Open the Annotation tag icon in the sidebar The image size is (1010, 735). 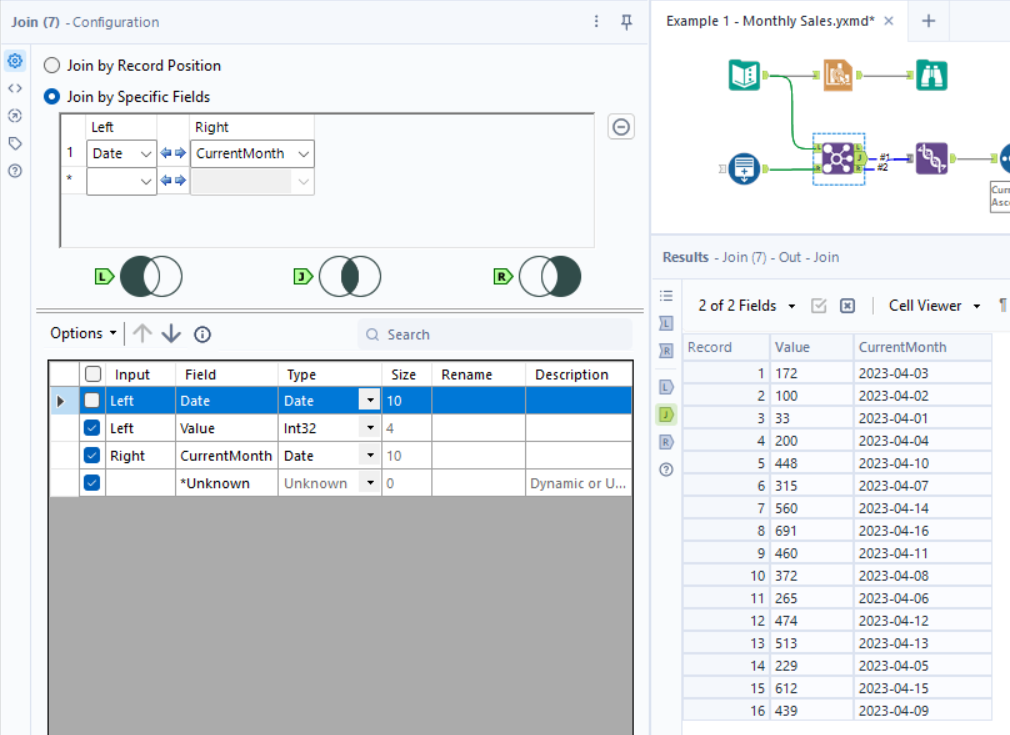[14, 144]
